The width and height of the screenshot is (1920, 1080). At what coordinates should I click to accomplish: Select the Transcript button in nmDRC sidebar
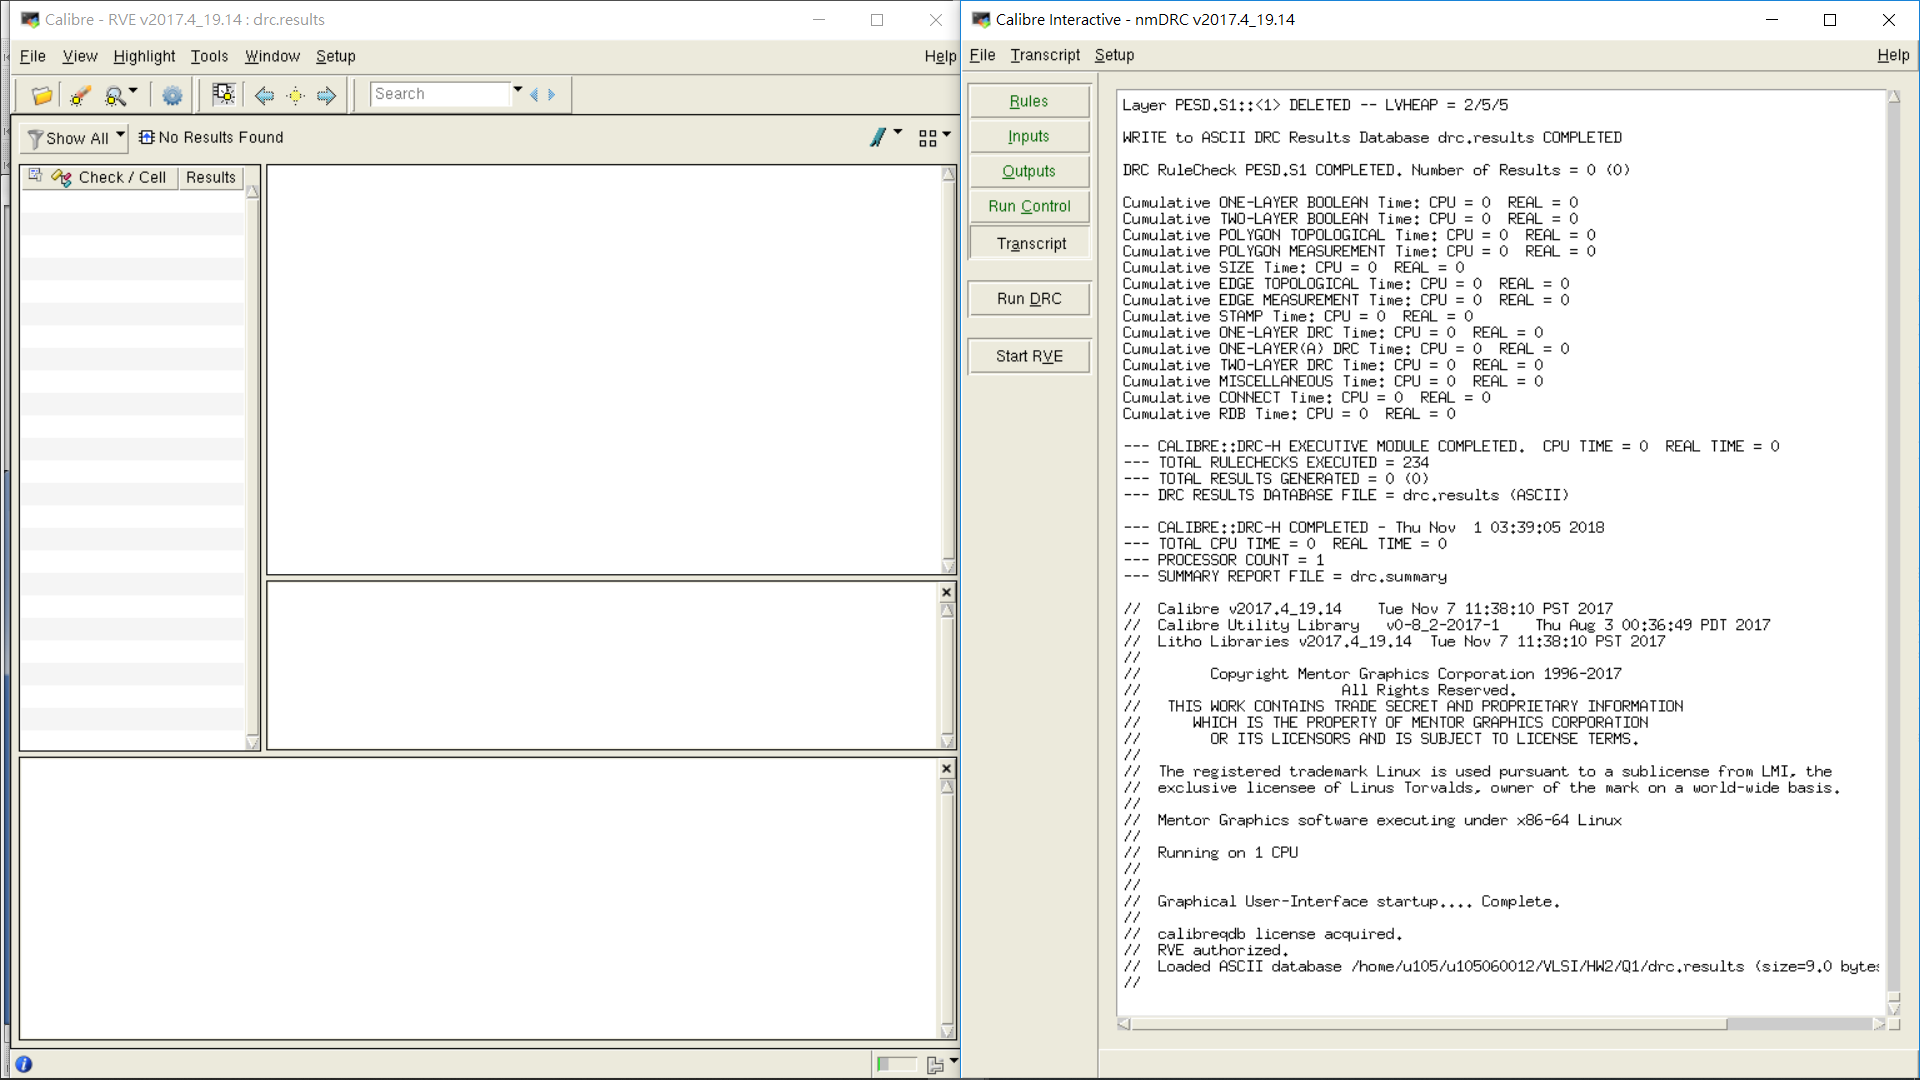(x=1029, y=243)
